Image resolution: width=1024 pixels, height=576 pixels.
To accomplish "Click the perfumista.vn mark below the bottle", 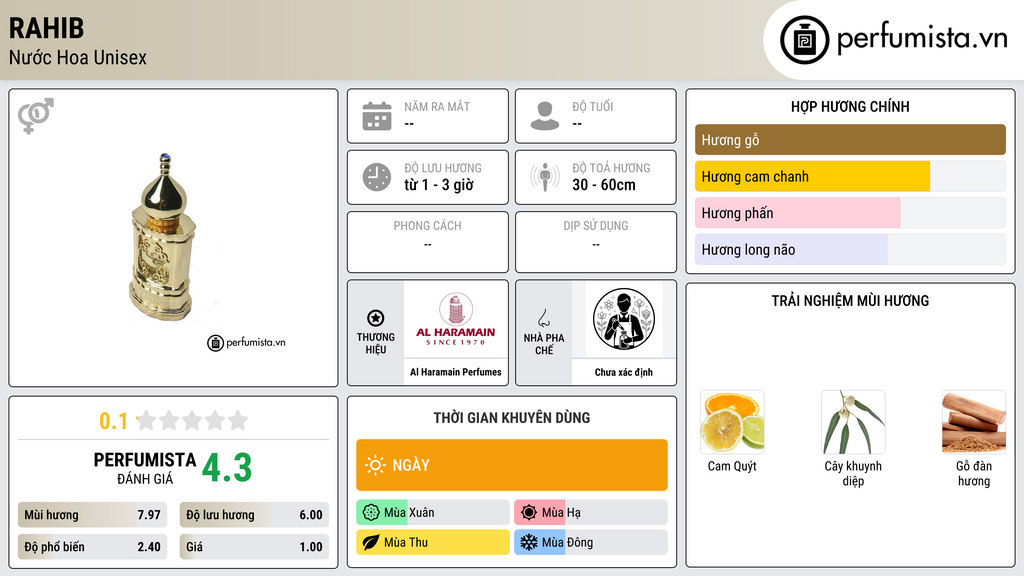I will (246, 342).
